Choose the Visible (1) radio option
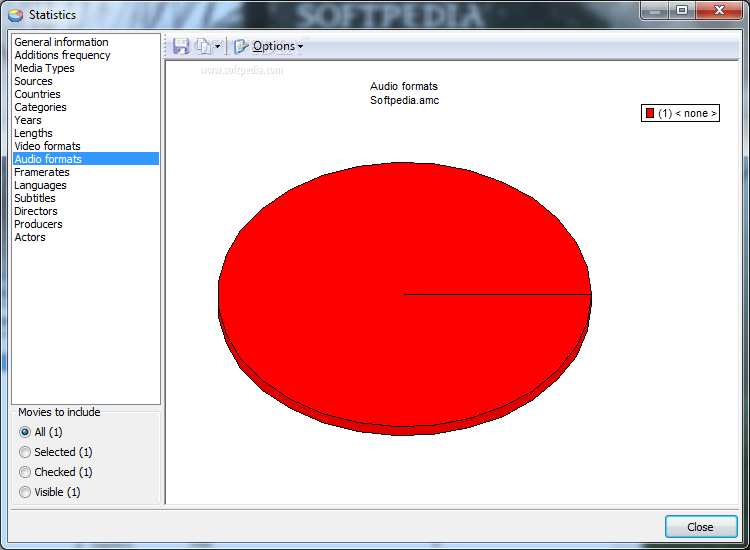This screenshot has width=750, height=550. point(25,492)
